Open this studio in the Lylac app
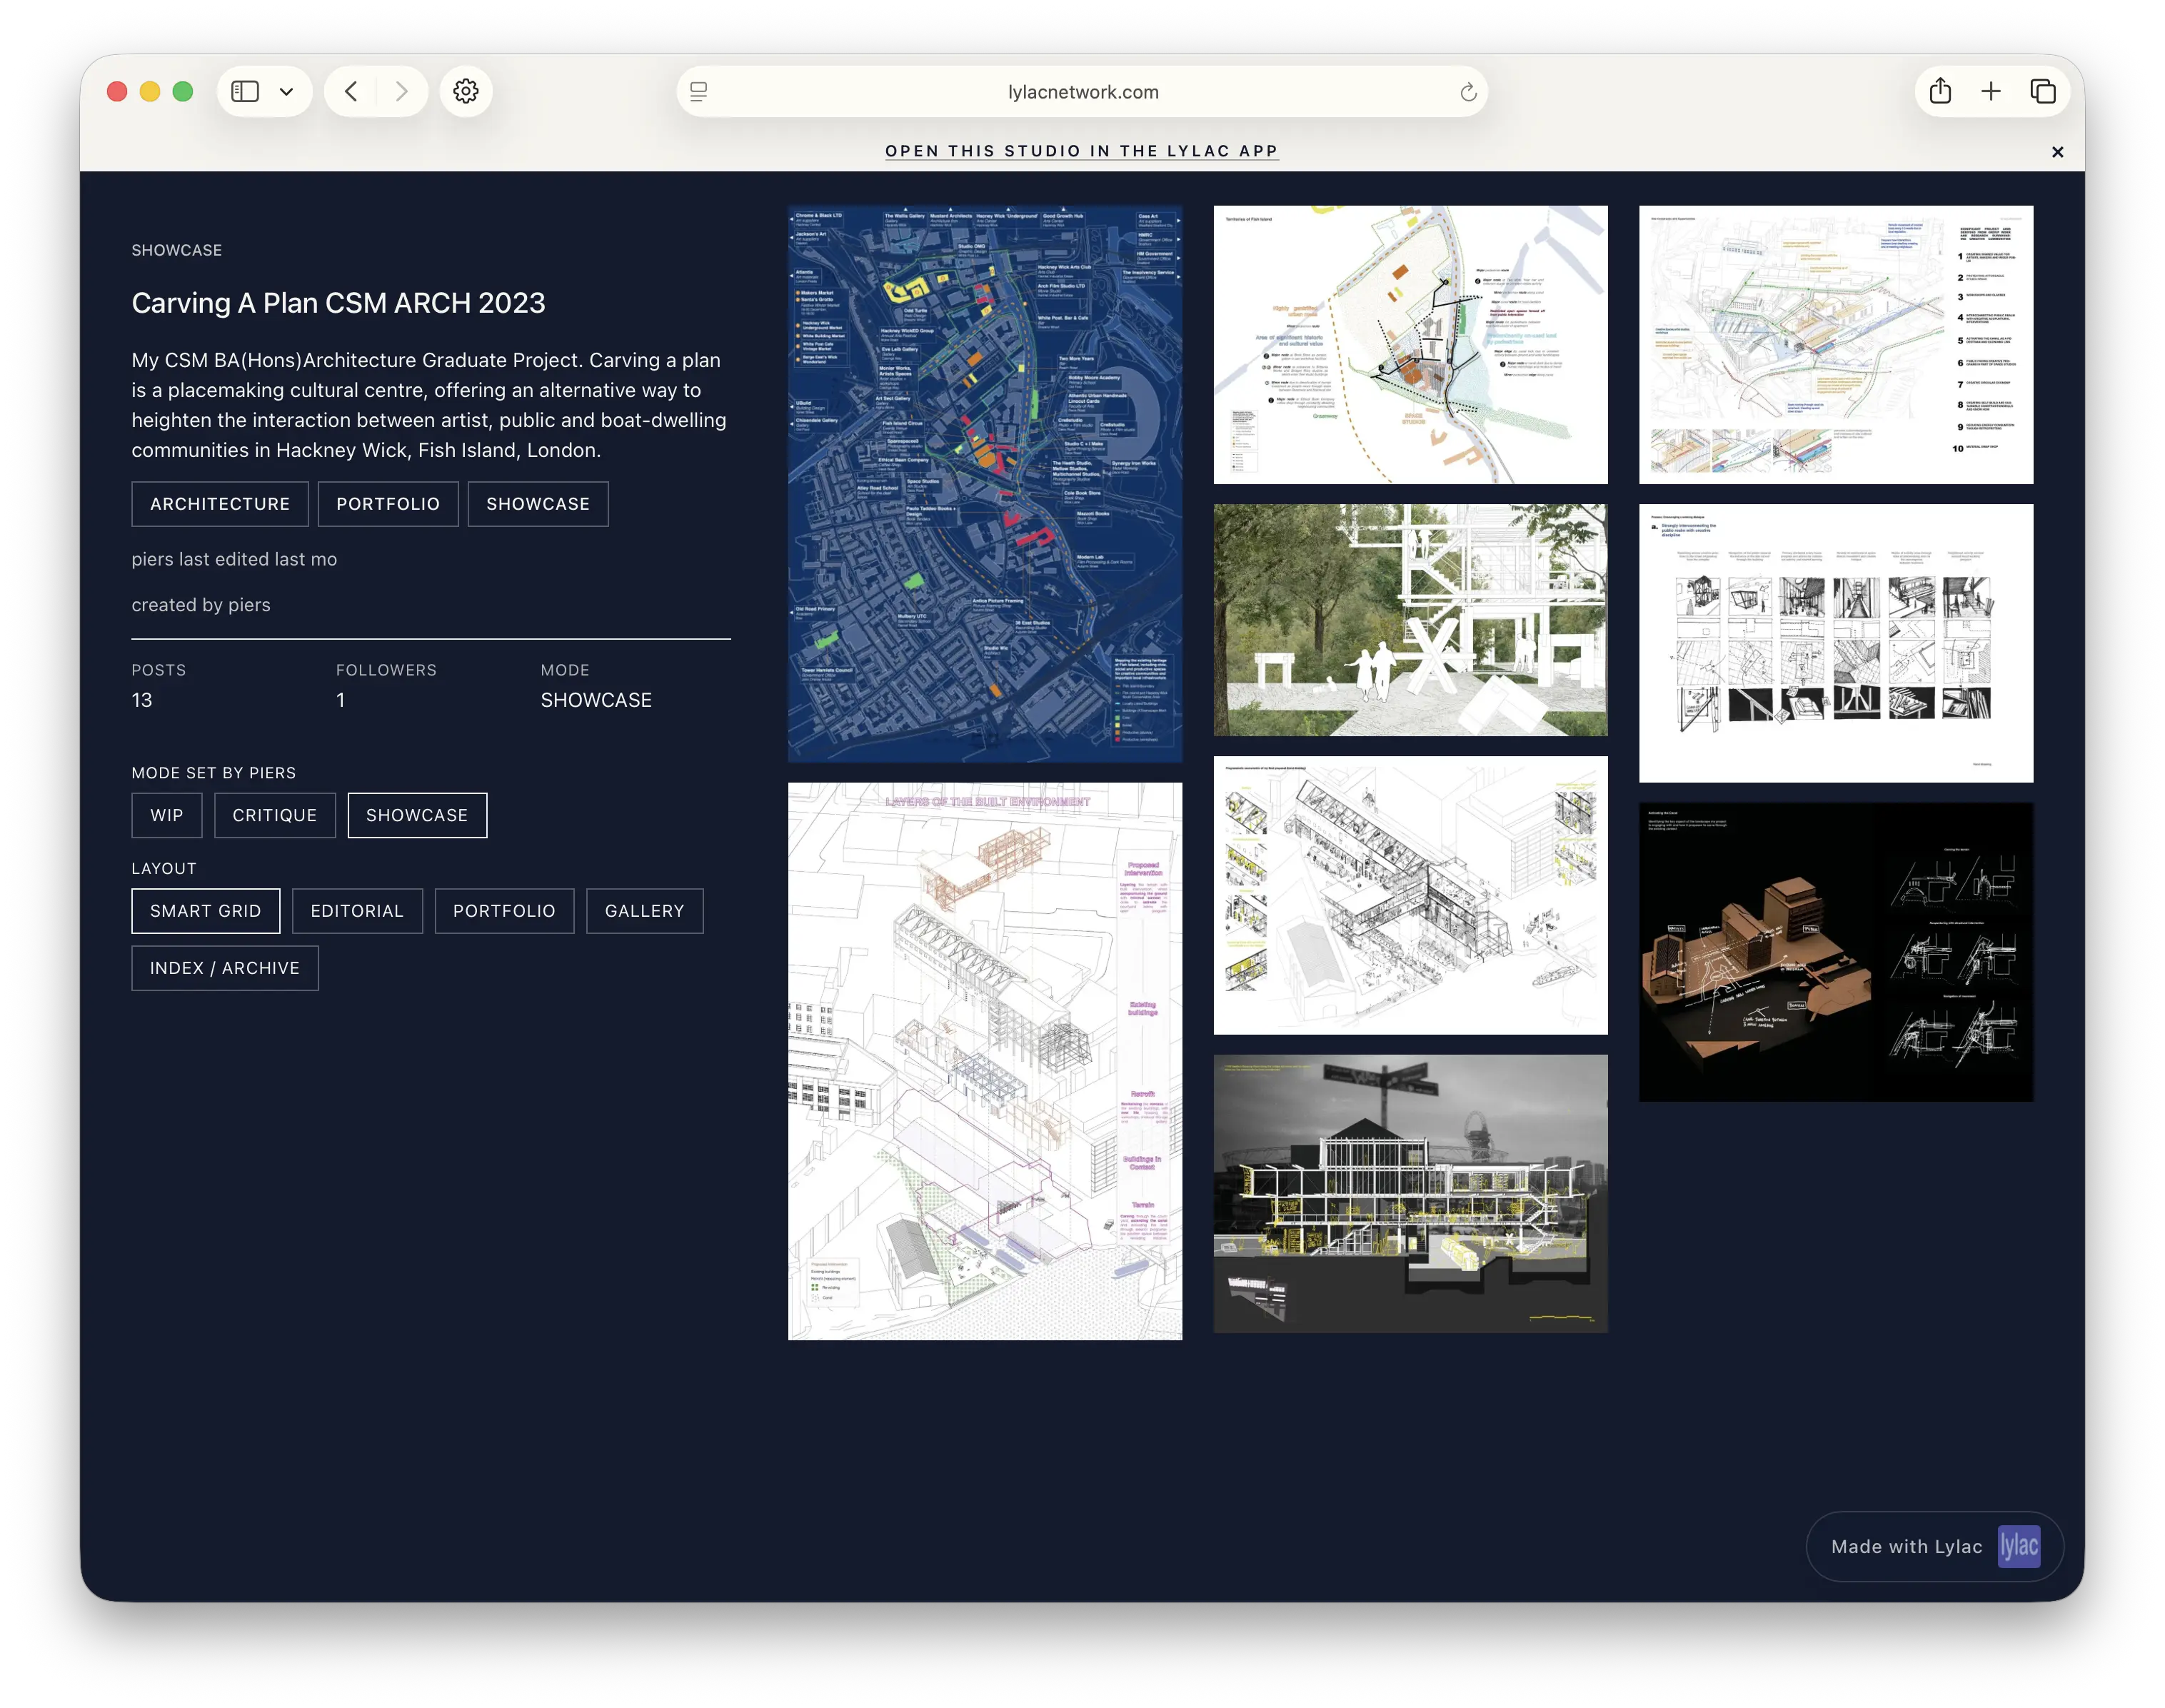 tap(1081, 151)
